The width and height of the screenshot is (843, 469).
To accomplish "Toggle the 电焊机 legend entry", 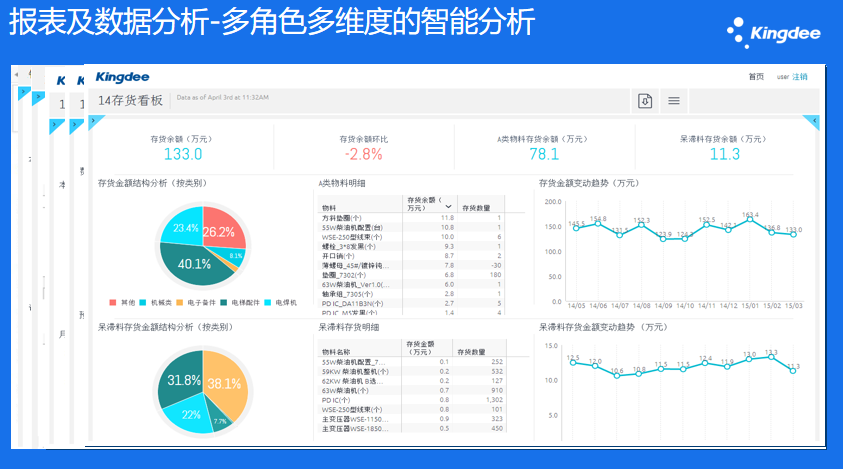I will (280, 302).
